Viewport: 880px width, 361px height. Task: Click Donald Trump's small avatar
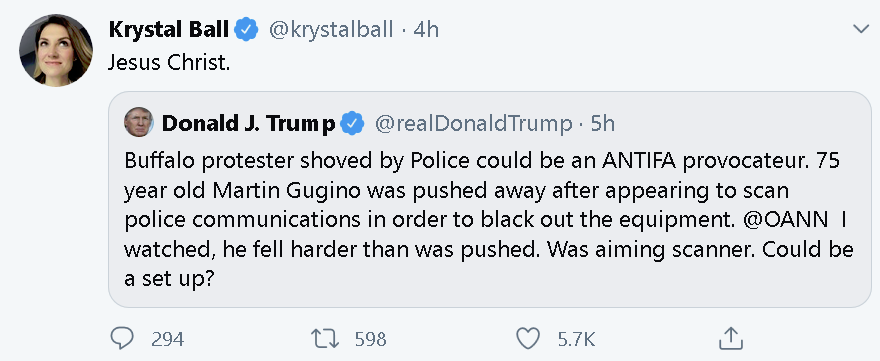pyautogui.click(x=139, y=122)
